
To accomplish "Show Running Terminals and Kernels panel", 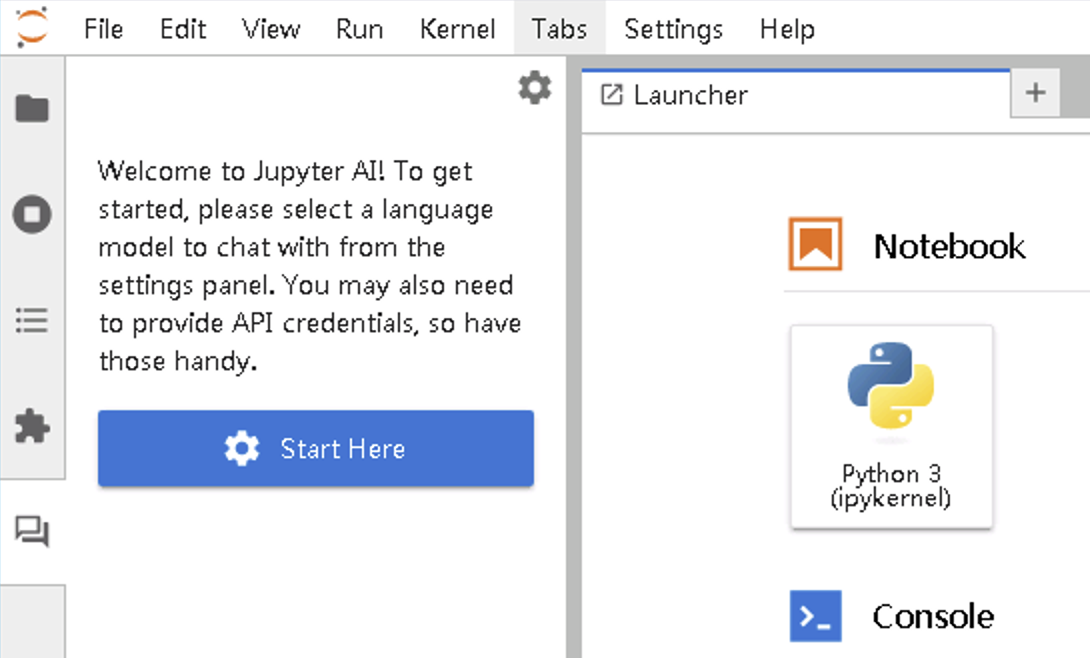I will coord(32,214).
